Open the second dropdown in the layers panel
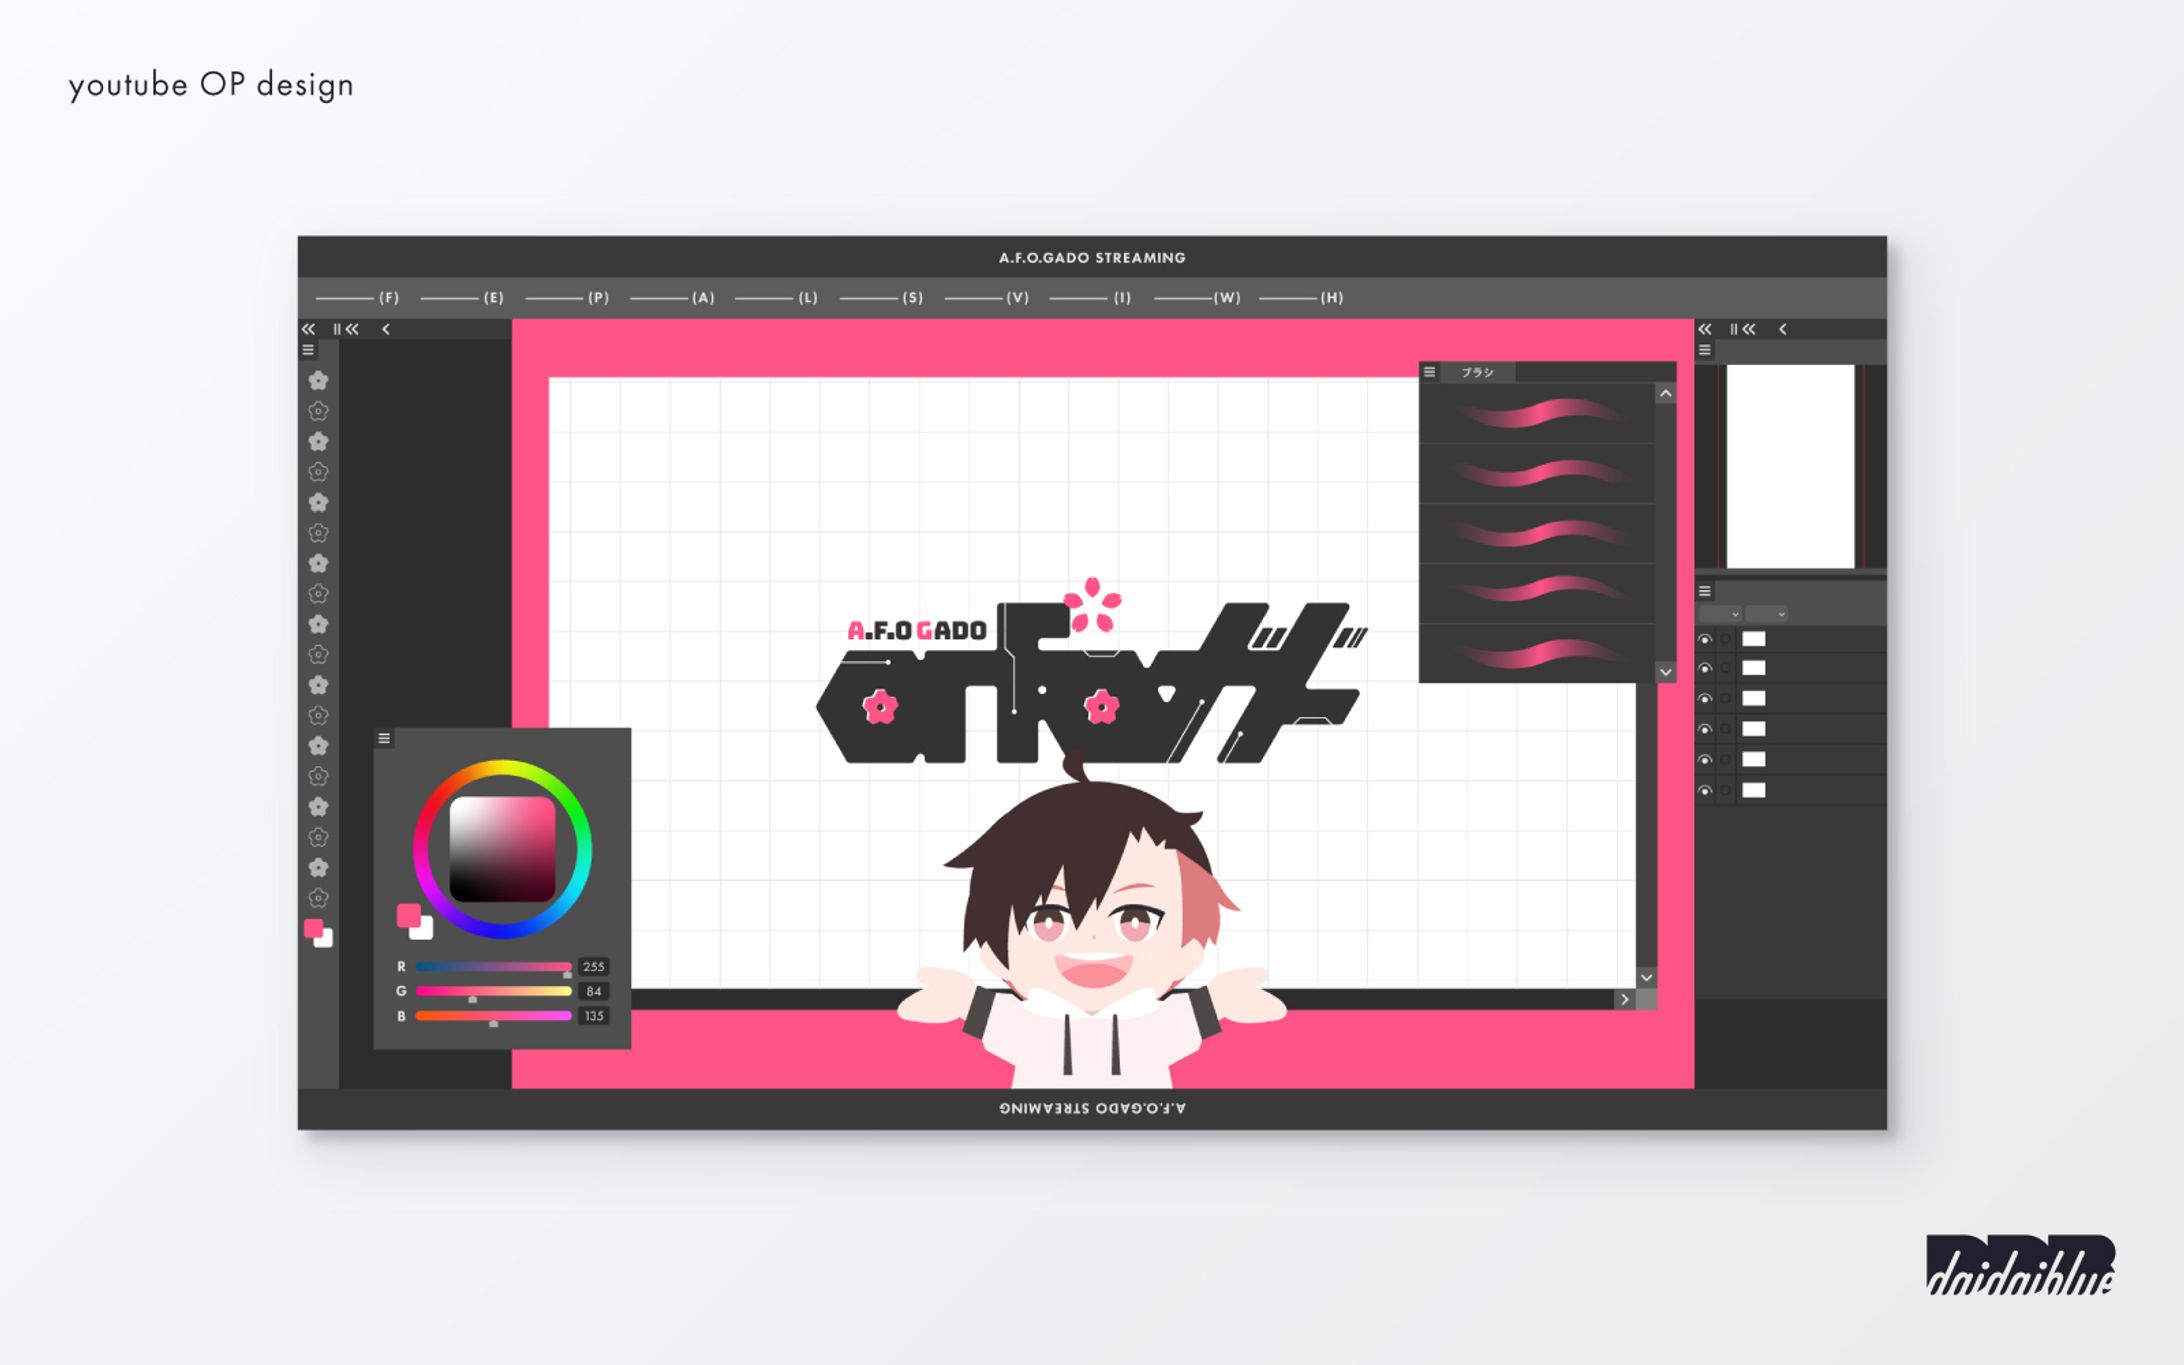Viewport: 2184px width, 1365px height. pos(1766,614)
